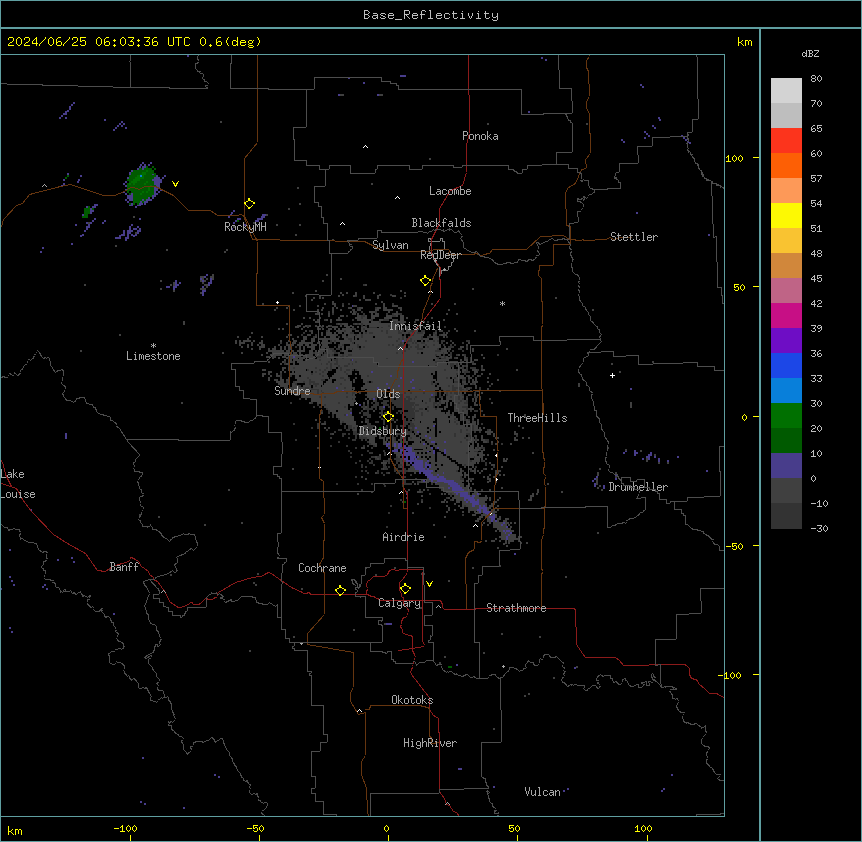
Task: Select the light gray 80-70 dBZ swatch
Action: [x=786, y=91]
